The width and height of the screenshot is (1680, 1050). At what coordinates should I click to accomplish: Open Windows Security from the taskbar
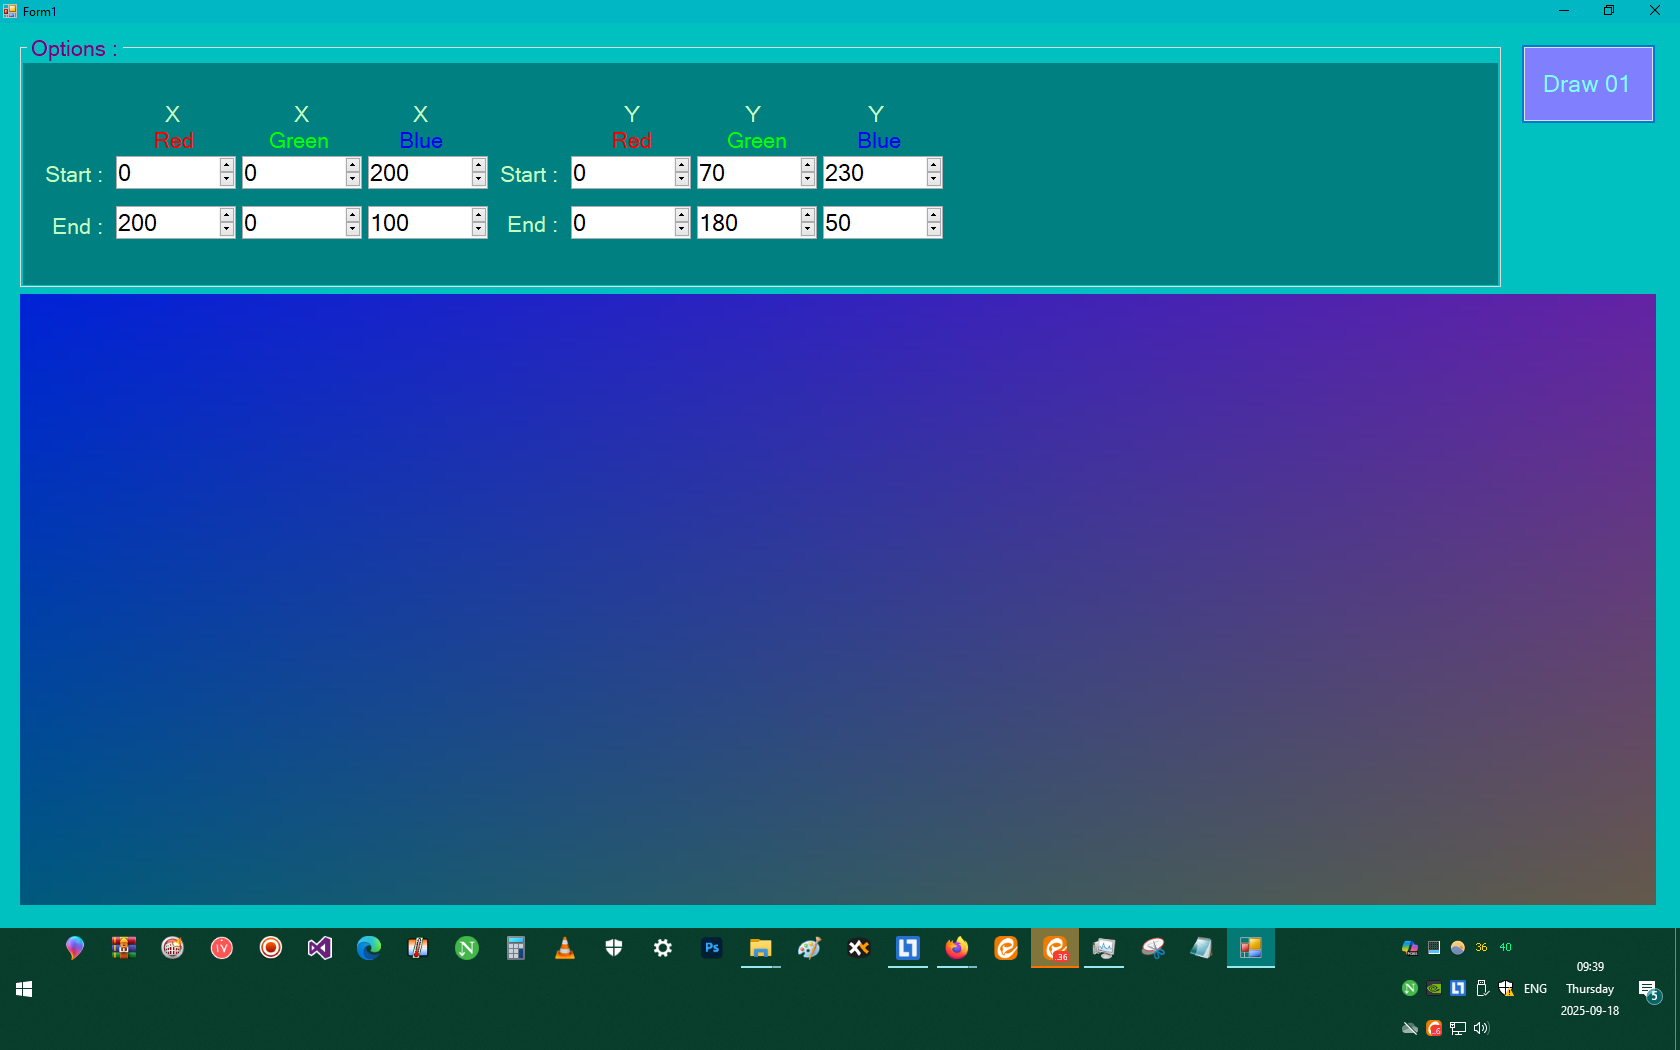[613, 948]
